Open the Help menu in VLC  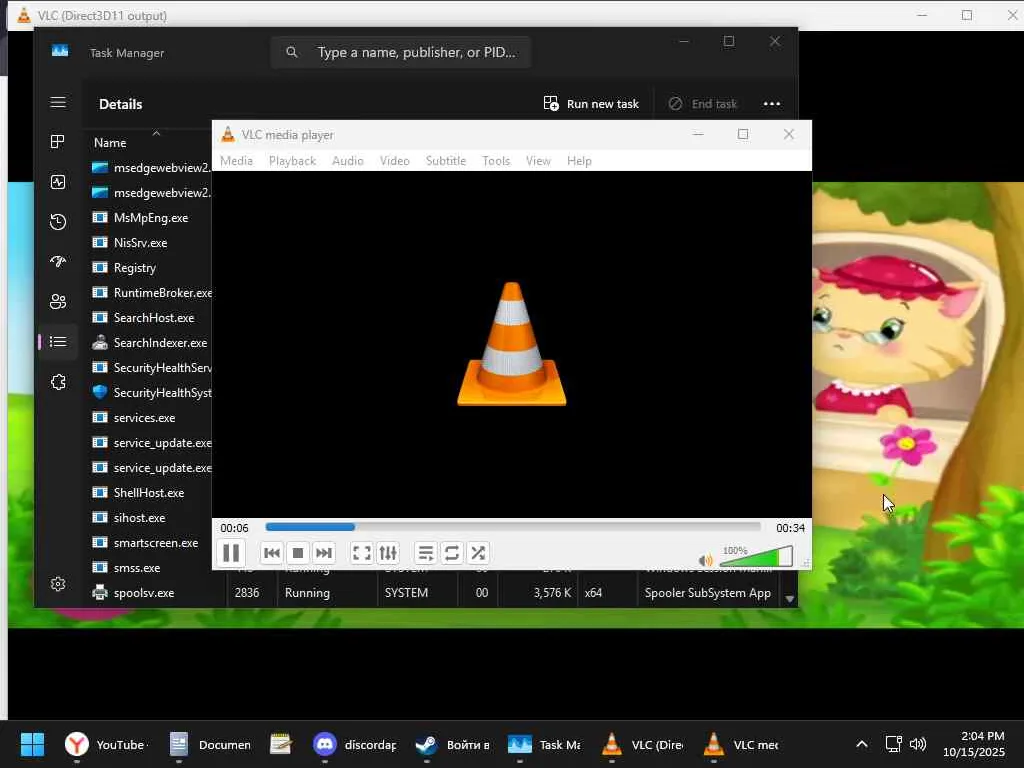click(x=579, y=161)
